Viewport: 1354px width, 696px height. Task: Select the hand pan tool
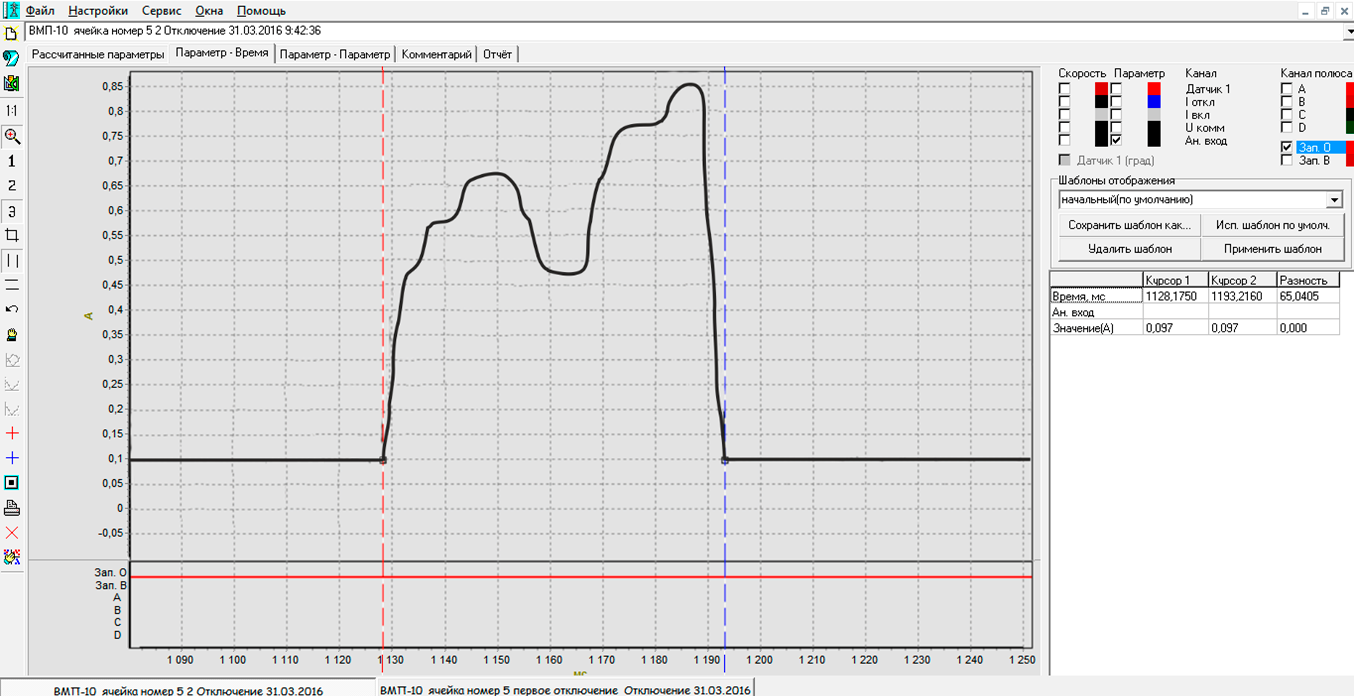pos(12,334)
